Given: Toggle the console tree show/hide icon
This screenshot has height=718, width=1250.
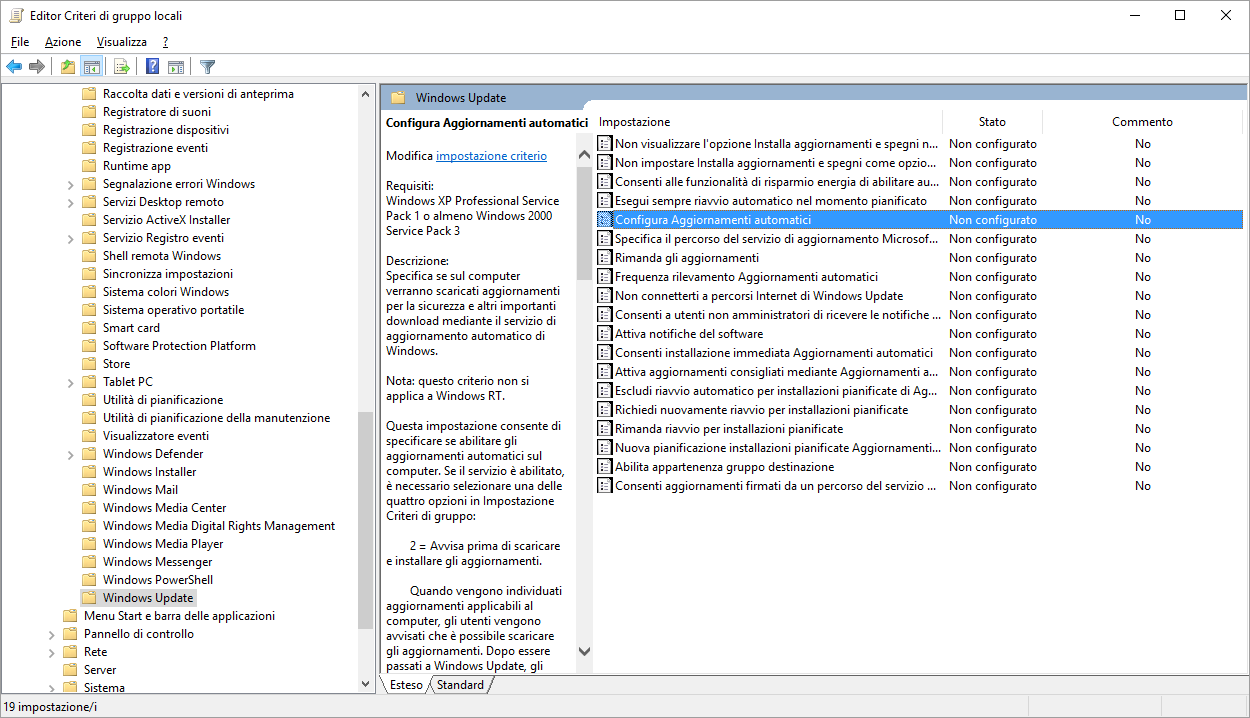Looking at the screenshot, I should pos(91,67).
